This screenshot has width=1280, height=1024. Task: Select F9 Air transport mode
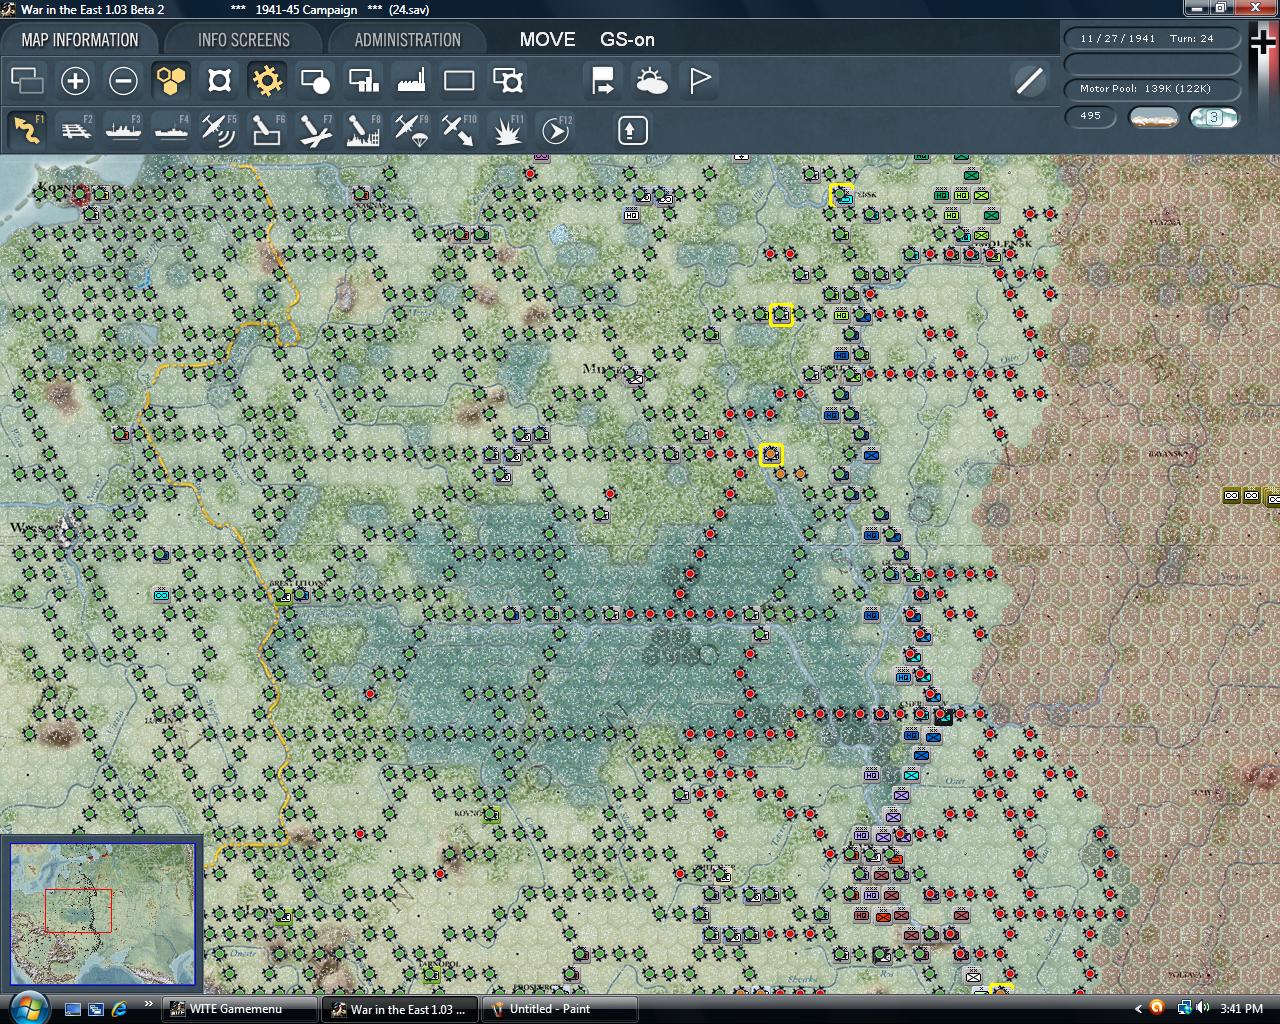[x=411, y=130]
